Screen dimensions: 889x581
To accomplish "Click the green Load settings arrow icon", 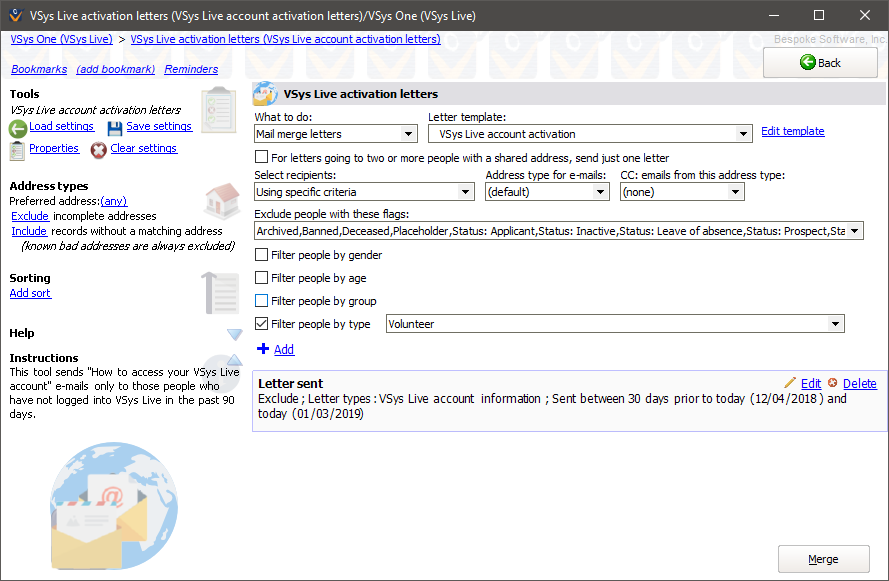I will tap(17, 128).
